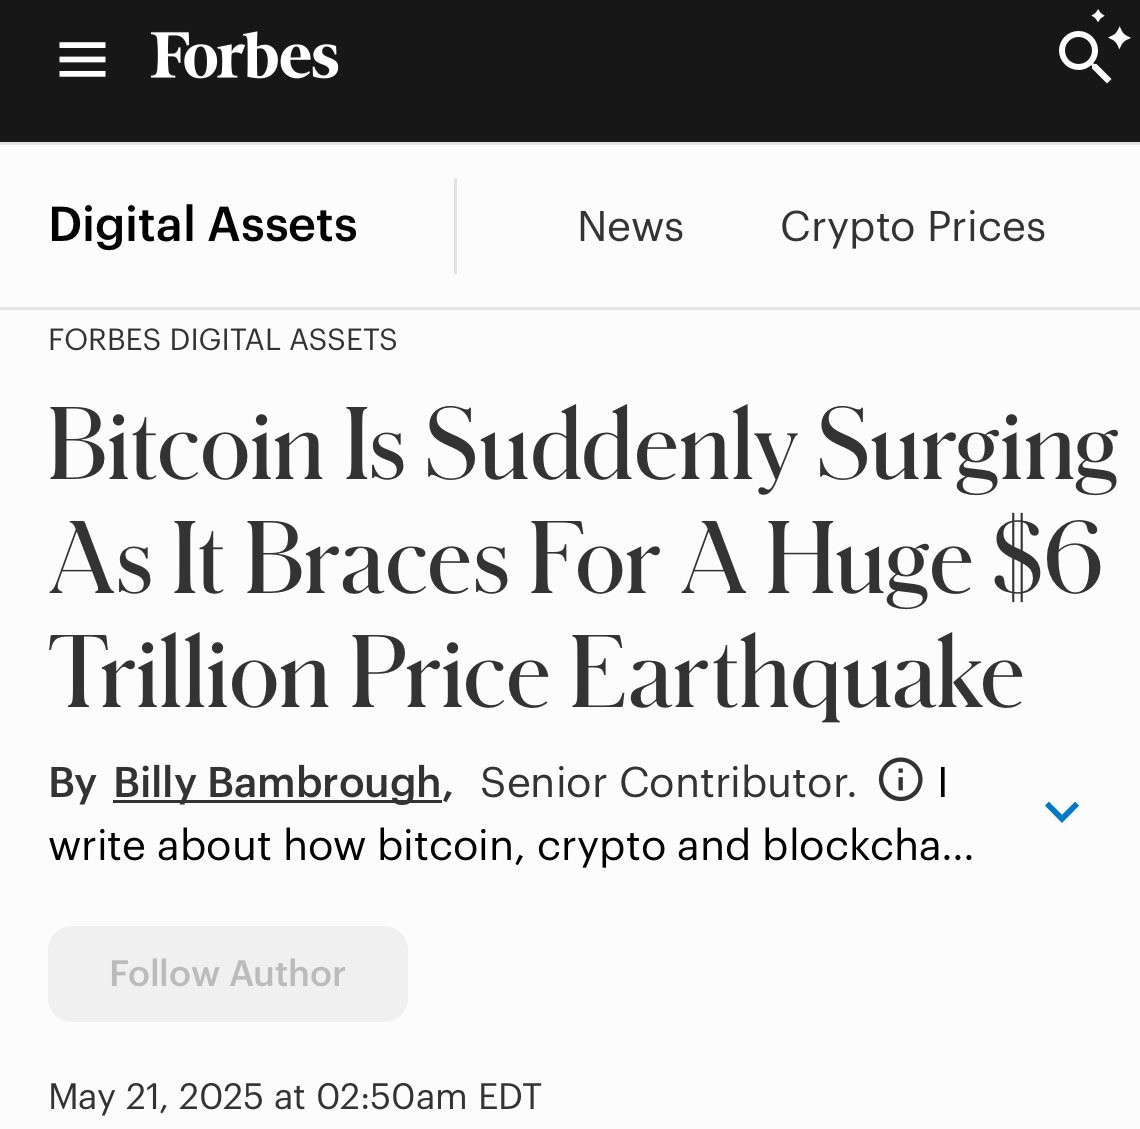1140x1129 pixels.
Task: Expand author bio with blue chevron
Action: click(x=1061, y=811)
